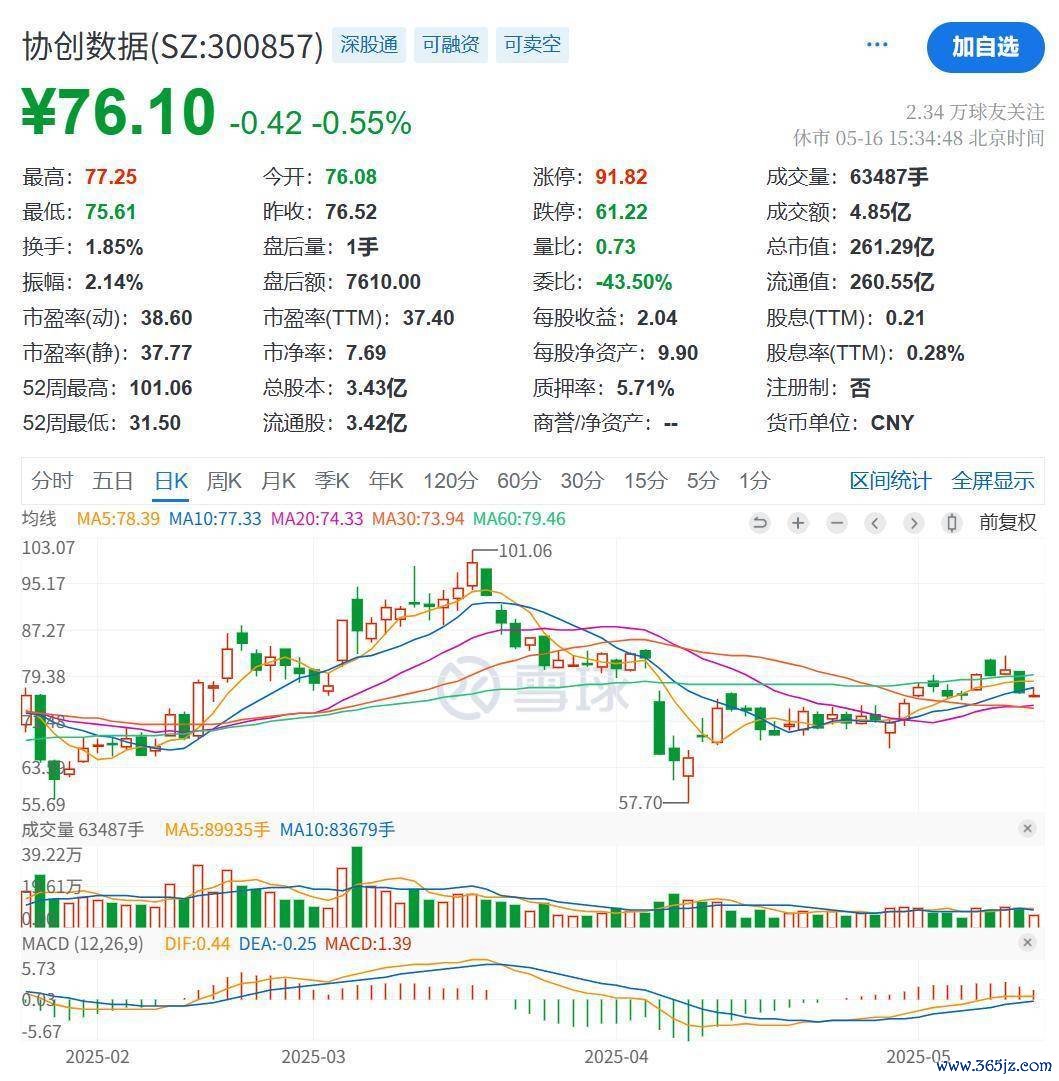Open the 前复权 adjustment dropdown
This screenshot has width=1059, height=1081.
point(1008,522)
